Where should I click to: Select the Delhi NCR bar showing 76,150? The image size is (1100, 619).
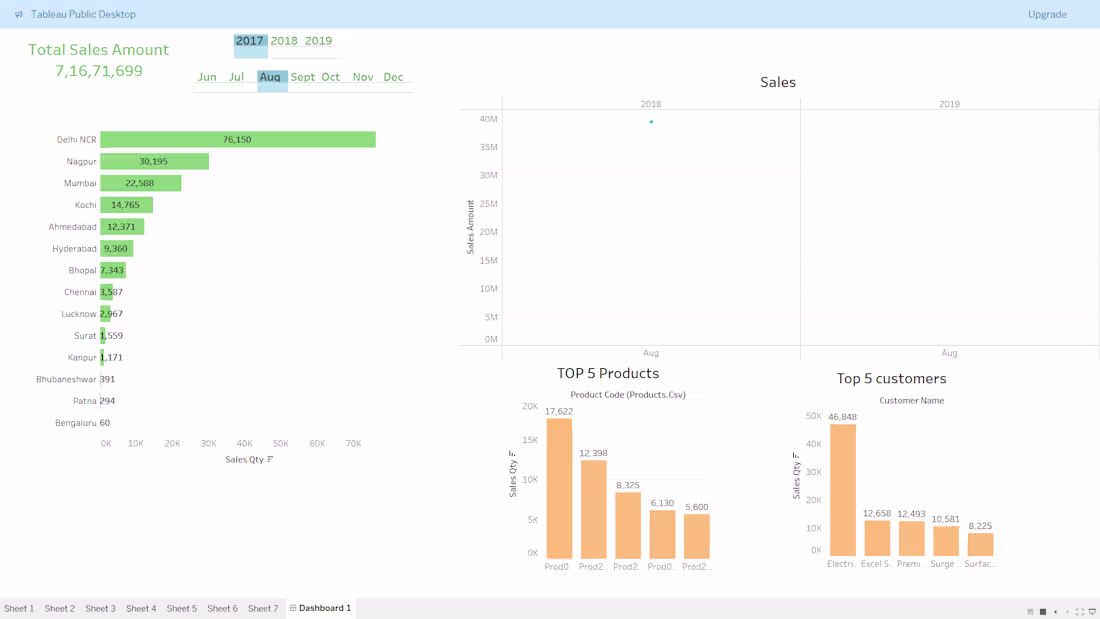238,140
